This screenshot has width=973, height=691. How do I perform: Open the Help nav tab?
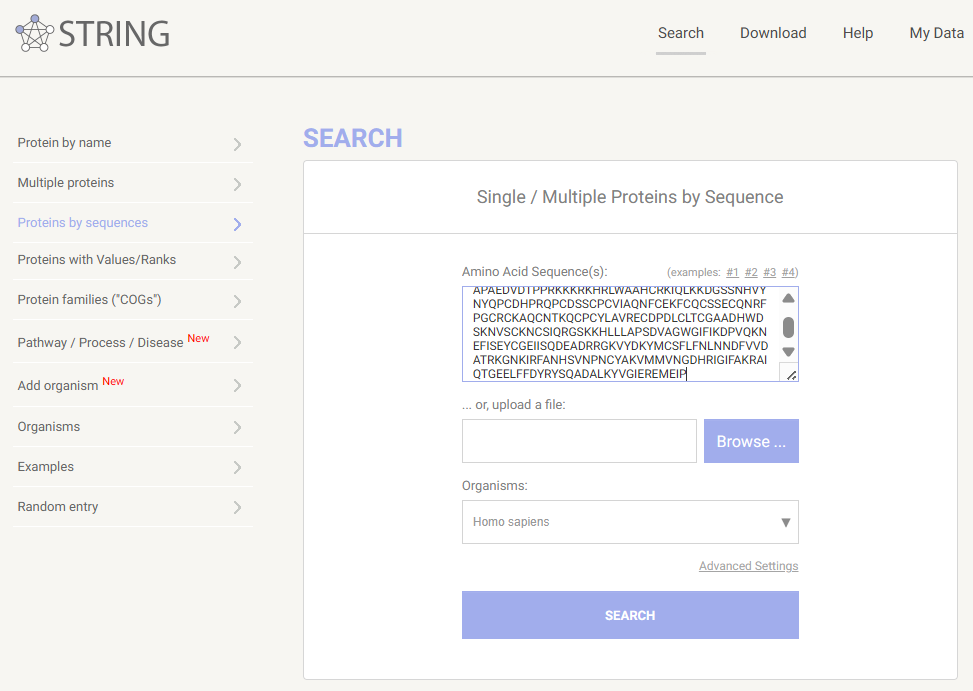click(x=858, y=33)
